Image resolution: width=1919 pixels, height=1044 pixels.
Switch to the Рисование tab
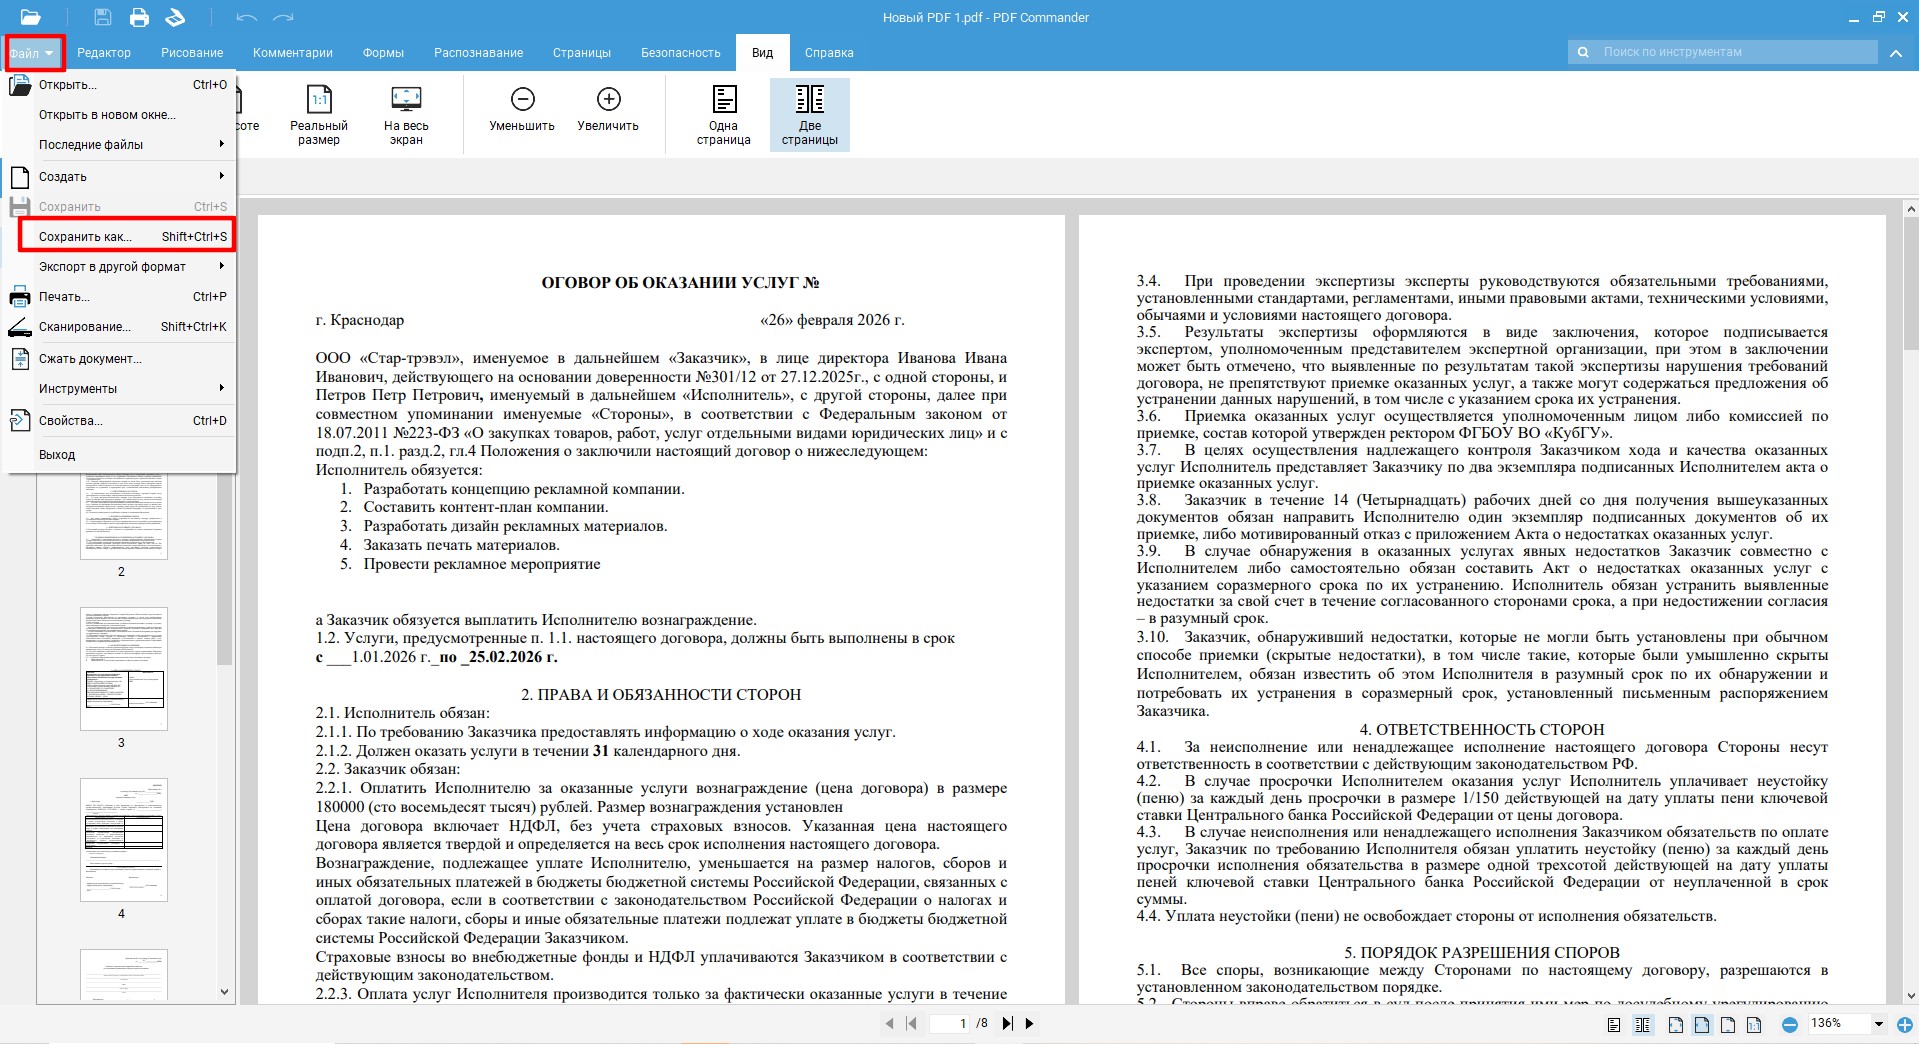point(192,53)
